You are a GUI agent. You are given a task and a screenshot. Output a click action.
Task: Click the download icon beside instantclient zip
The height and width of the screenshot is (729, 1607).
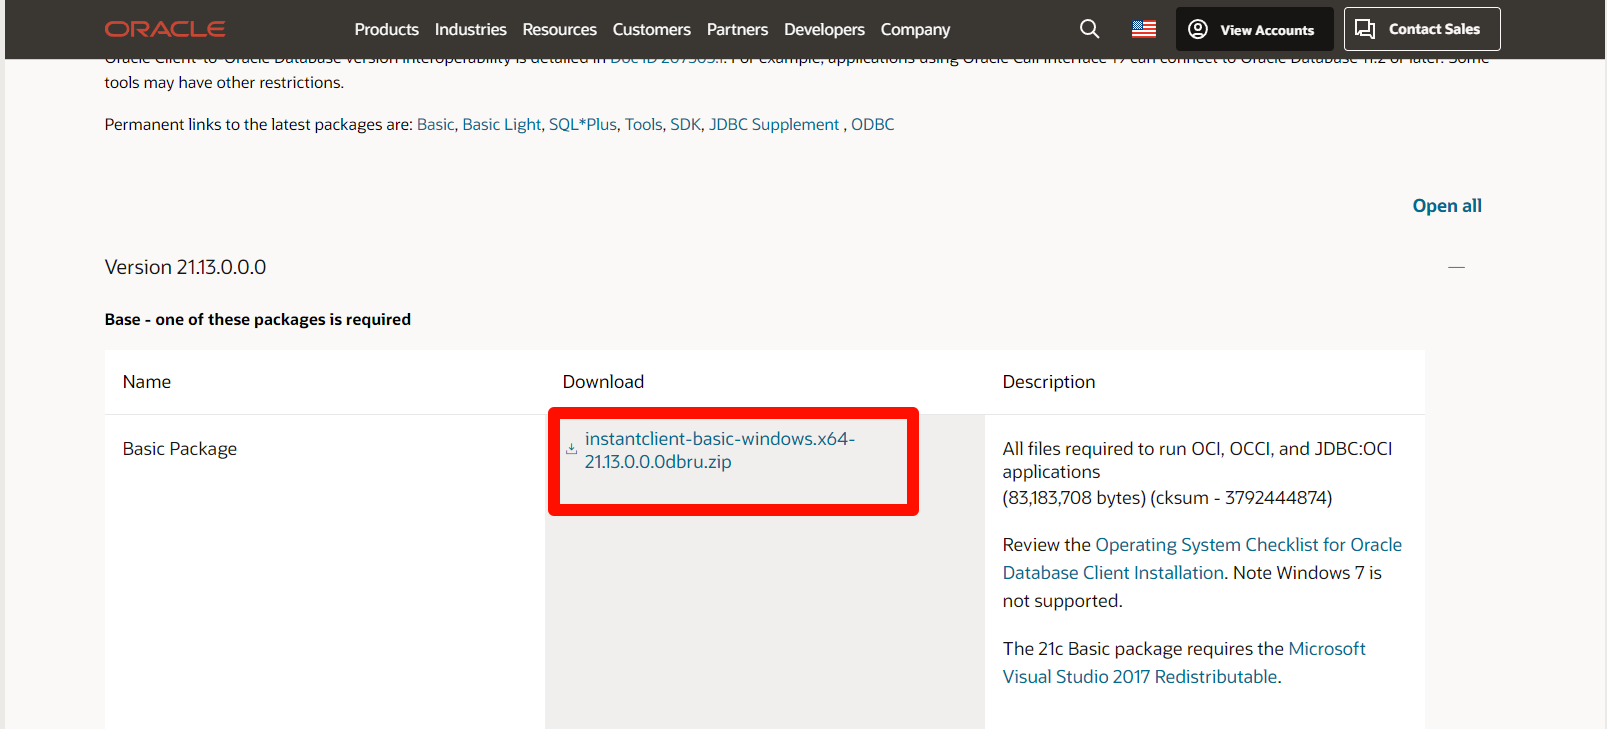click(x=571, y=449)
